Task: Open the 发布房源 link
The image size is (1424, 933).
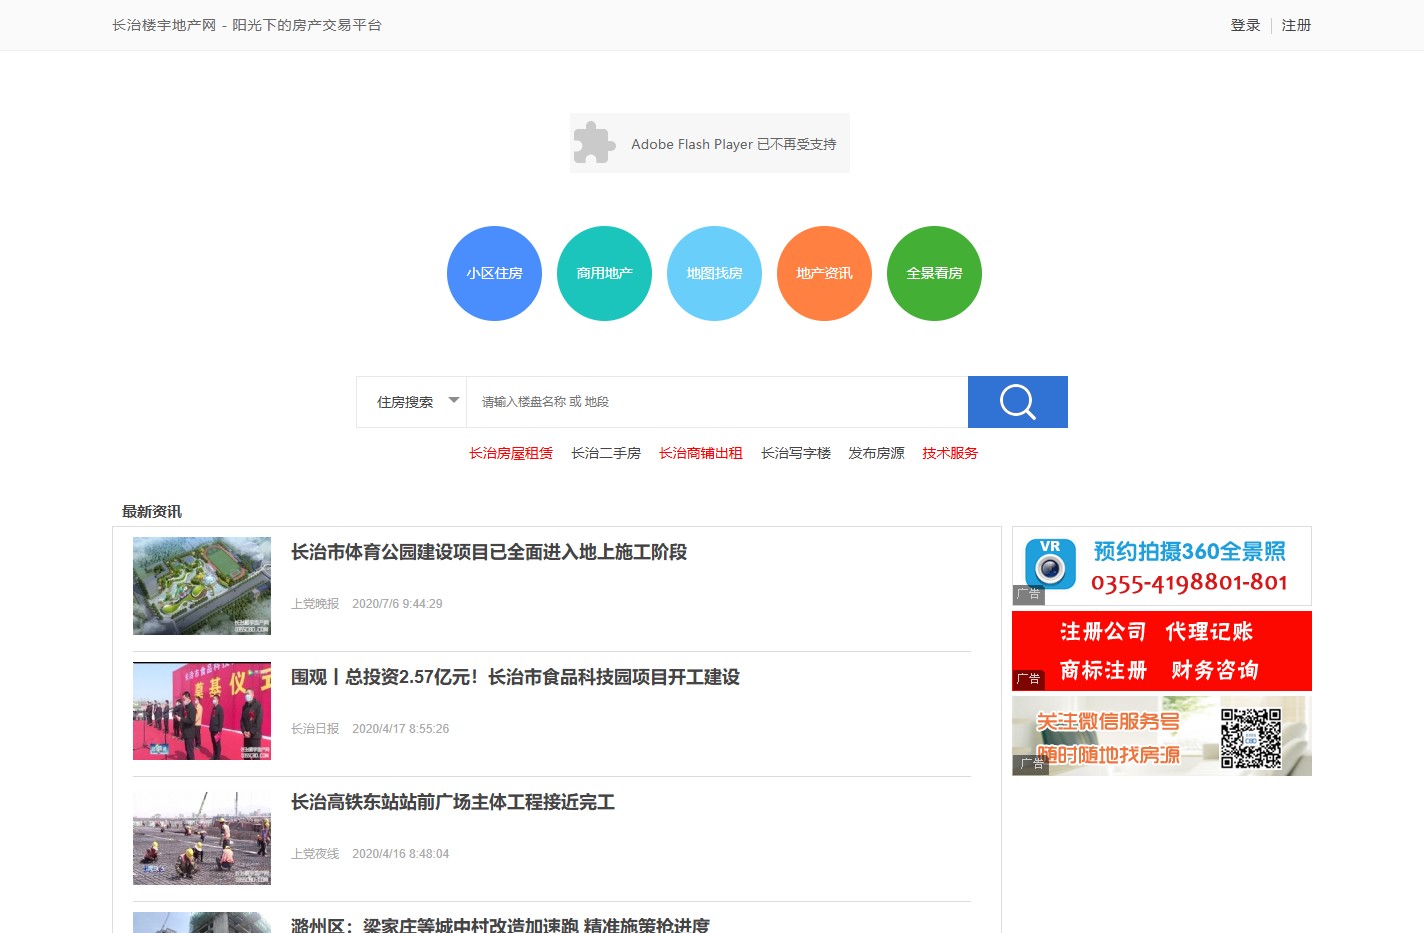Action: pos(876,453)
